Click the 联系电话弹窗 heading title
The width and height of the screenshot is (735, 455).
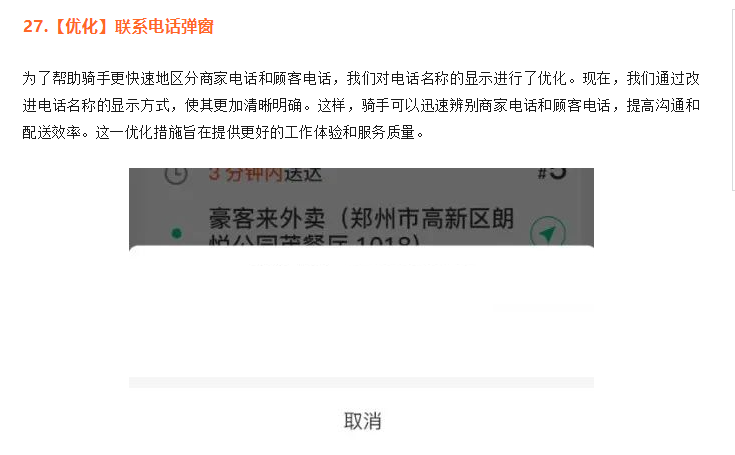point(164,27)
